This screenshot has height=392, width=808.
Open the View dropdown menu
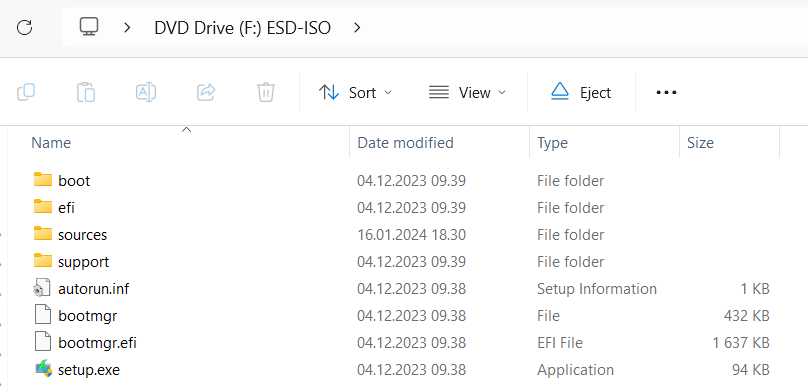pyautogui.click(x=467, y=93)
